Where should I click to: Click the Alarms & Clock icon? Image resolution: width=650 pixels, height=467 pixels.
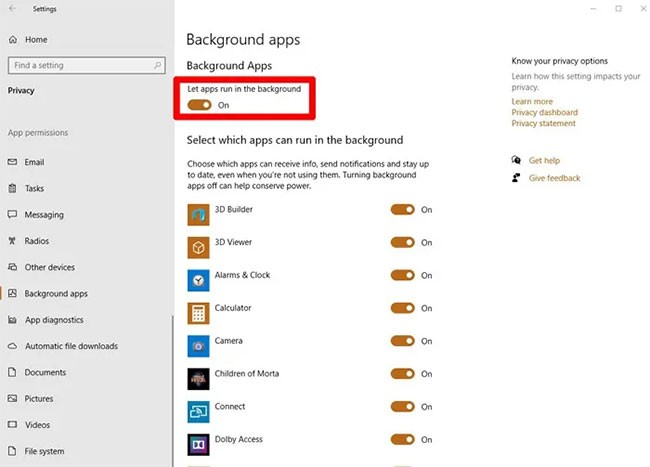[x=198, y=280]
